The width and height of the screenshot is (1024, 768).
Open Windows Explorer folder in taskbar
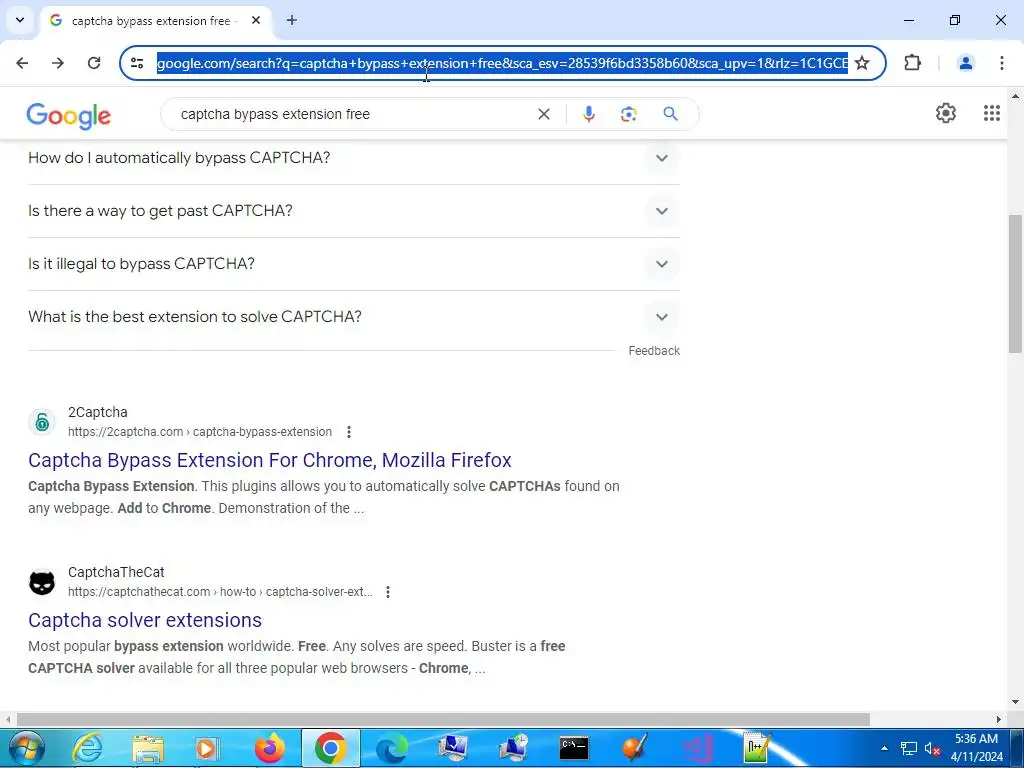click(x=148, y=748)
